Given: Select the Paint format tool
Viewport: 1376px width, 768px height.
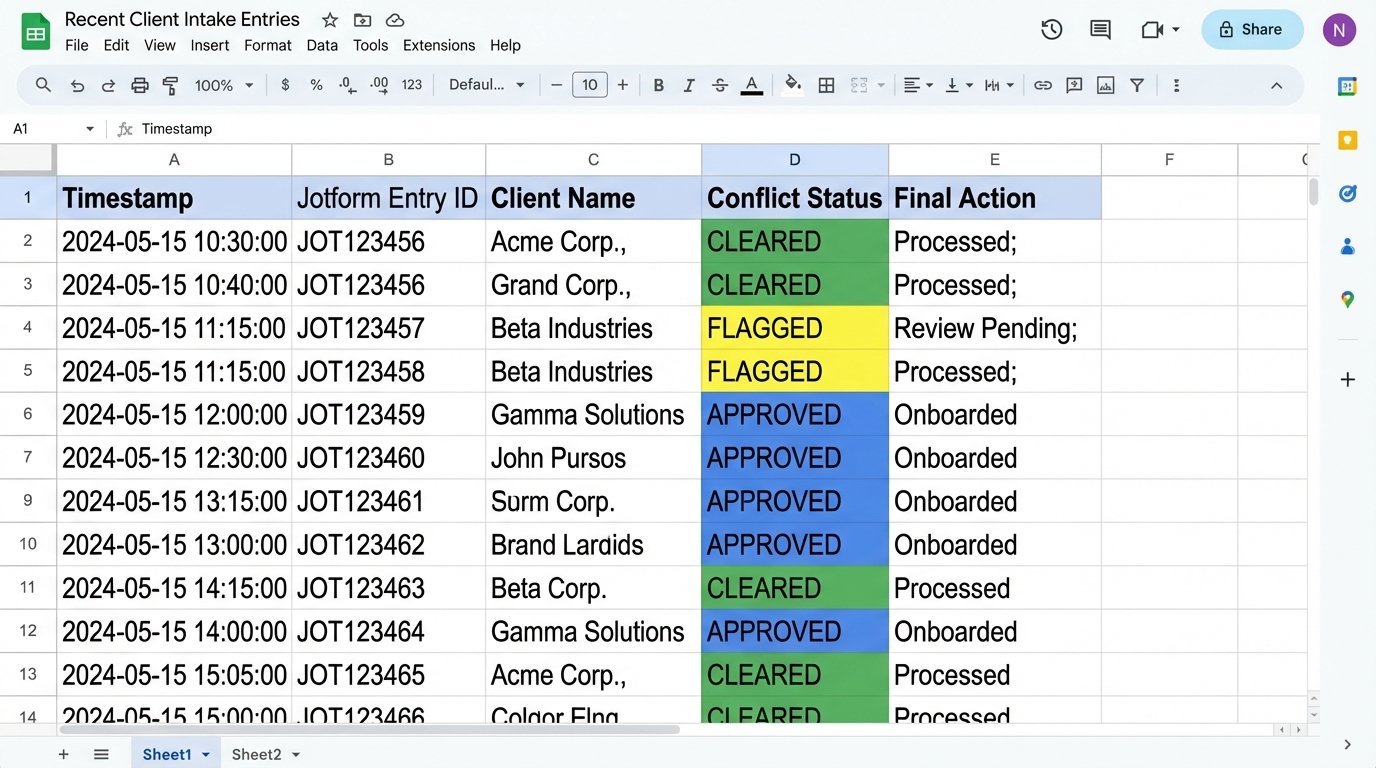Looking at the screenshot, I should [170, 85].
